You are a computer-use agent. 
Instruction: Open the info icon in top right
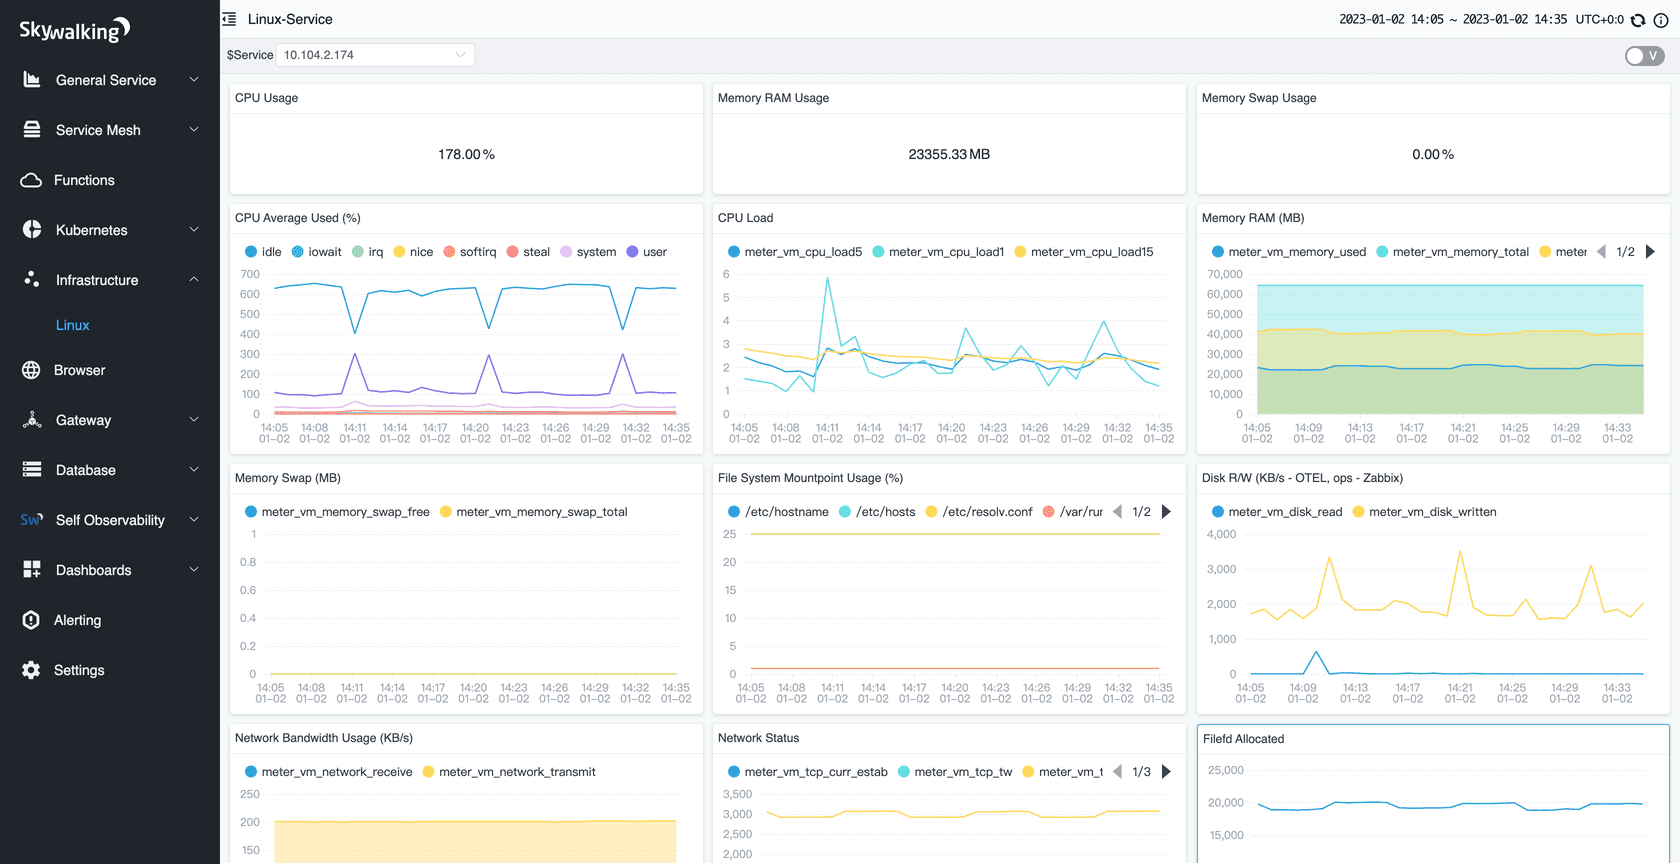click(1661, 20)
